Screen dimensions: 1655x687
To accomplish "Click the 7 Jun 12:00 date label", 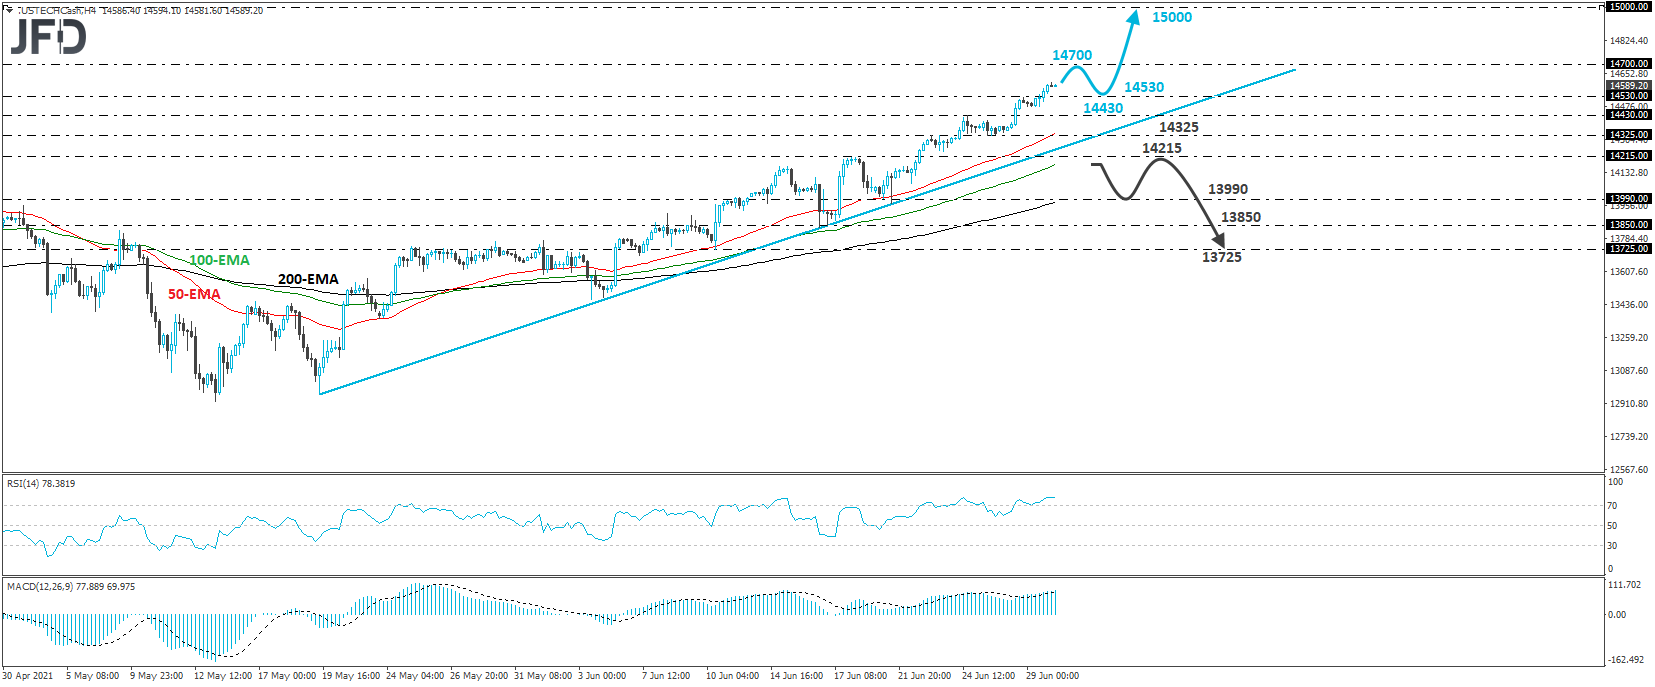I will (666, 676).
